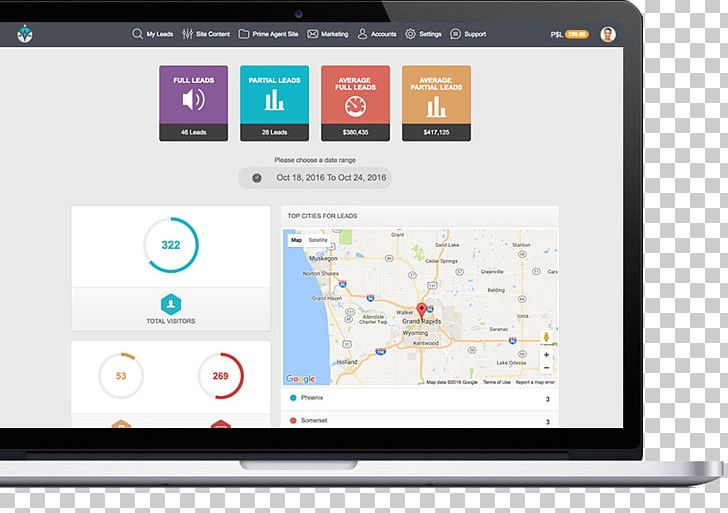Click the Average Full Leads gauge icon
The height and width of the screenshot is (513, 728).
(355, 106)
